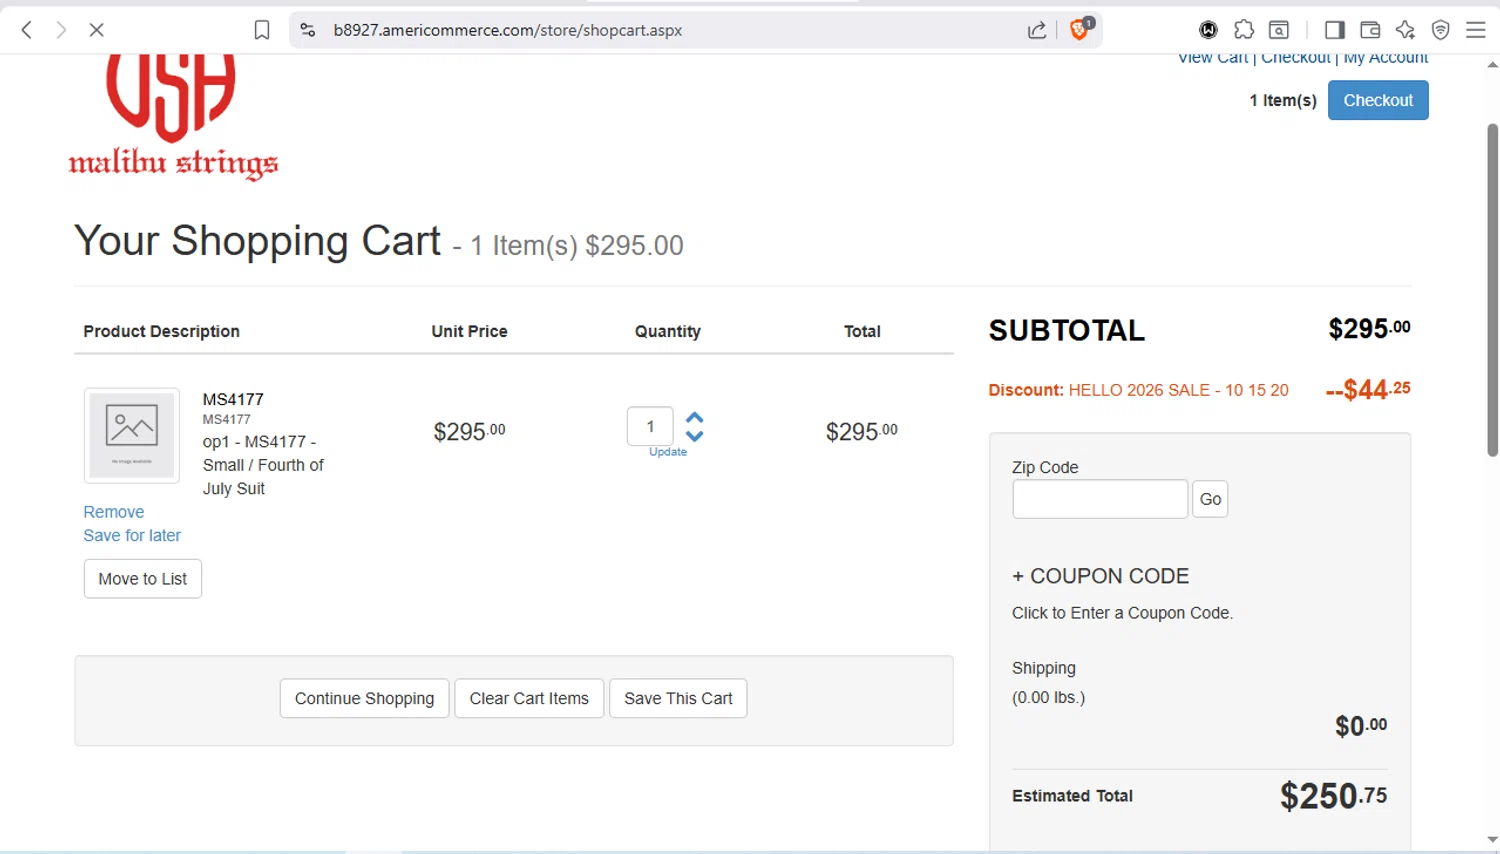Open Brave VPN shield icon
1500x854 pixels.
[x=1441, y=30]
